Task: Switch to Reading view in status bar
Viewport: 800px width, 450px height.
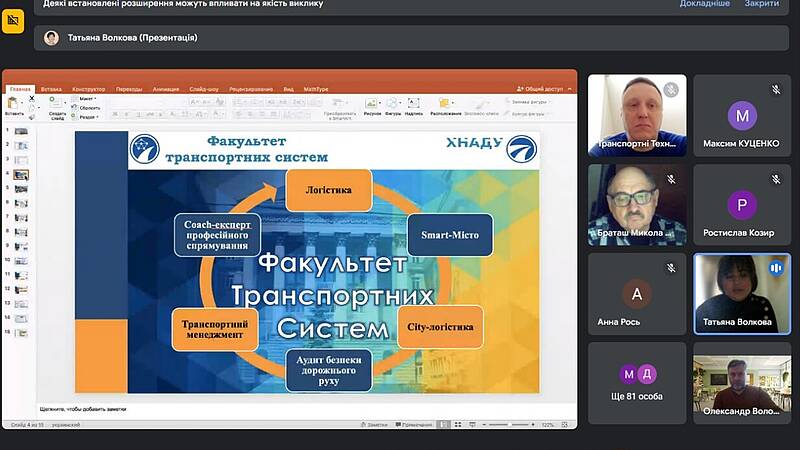Action: (x=472, y=424)
